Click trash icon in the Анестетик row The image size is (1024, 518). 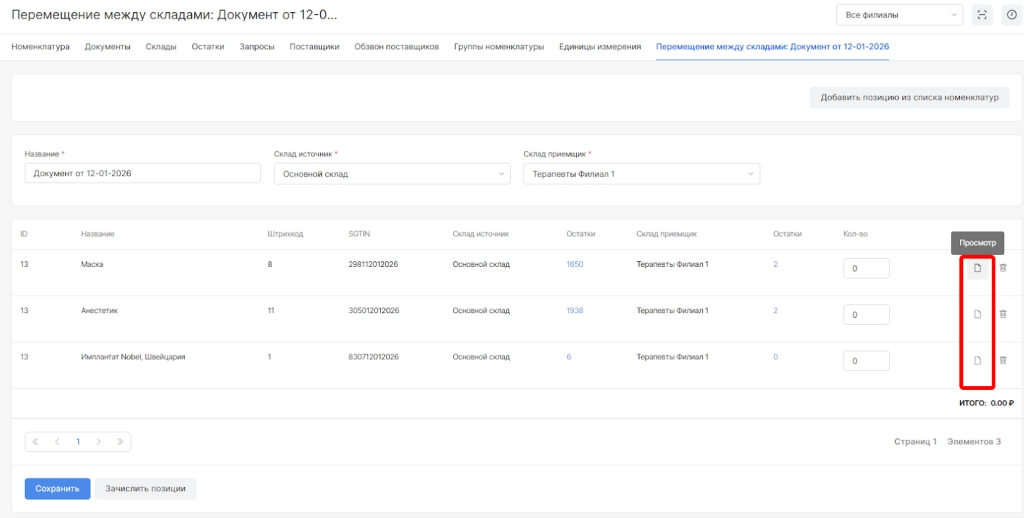click(1003, 314)
